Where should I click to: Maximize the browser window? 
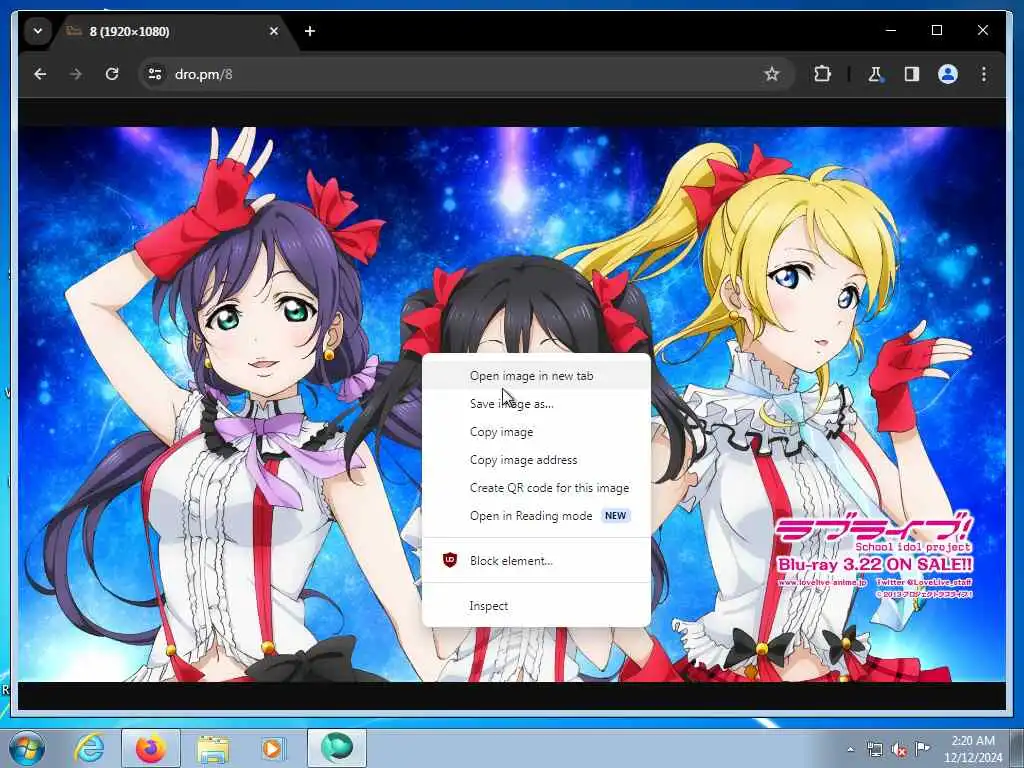click(x=936, y=30)
